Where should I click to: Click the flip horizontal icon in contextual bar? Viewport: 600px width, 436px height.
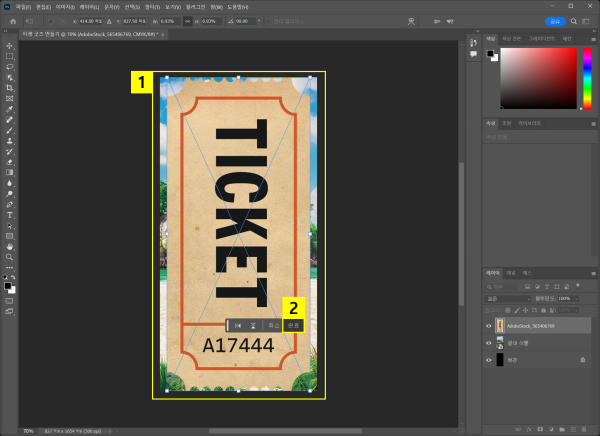pyautogui.click(x=238, y=325)
